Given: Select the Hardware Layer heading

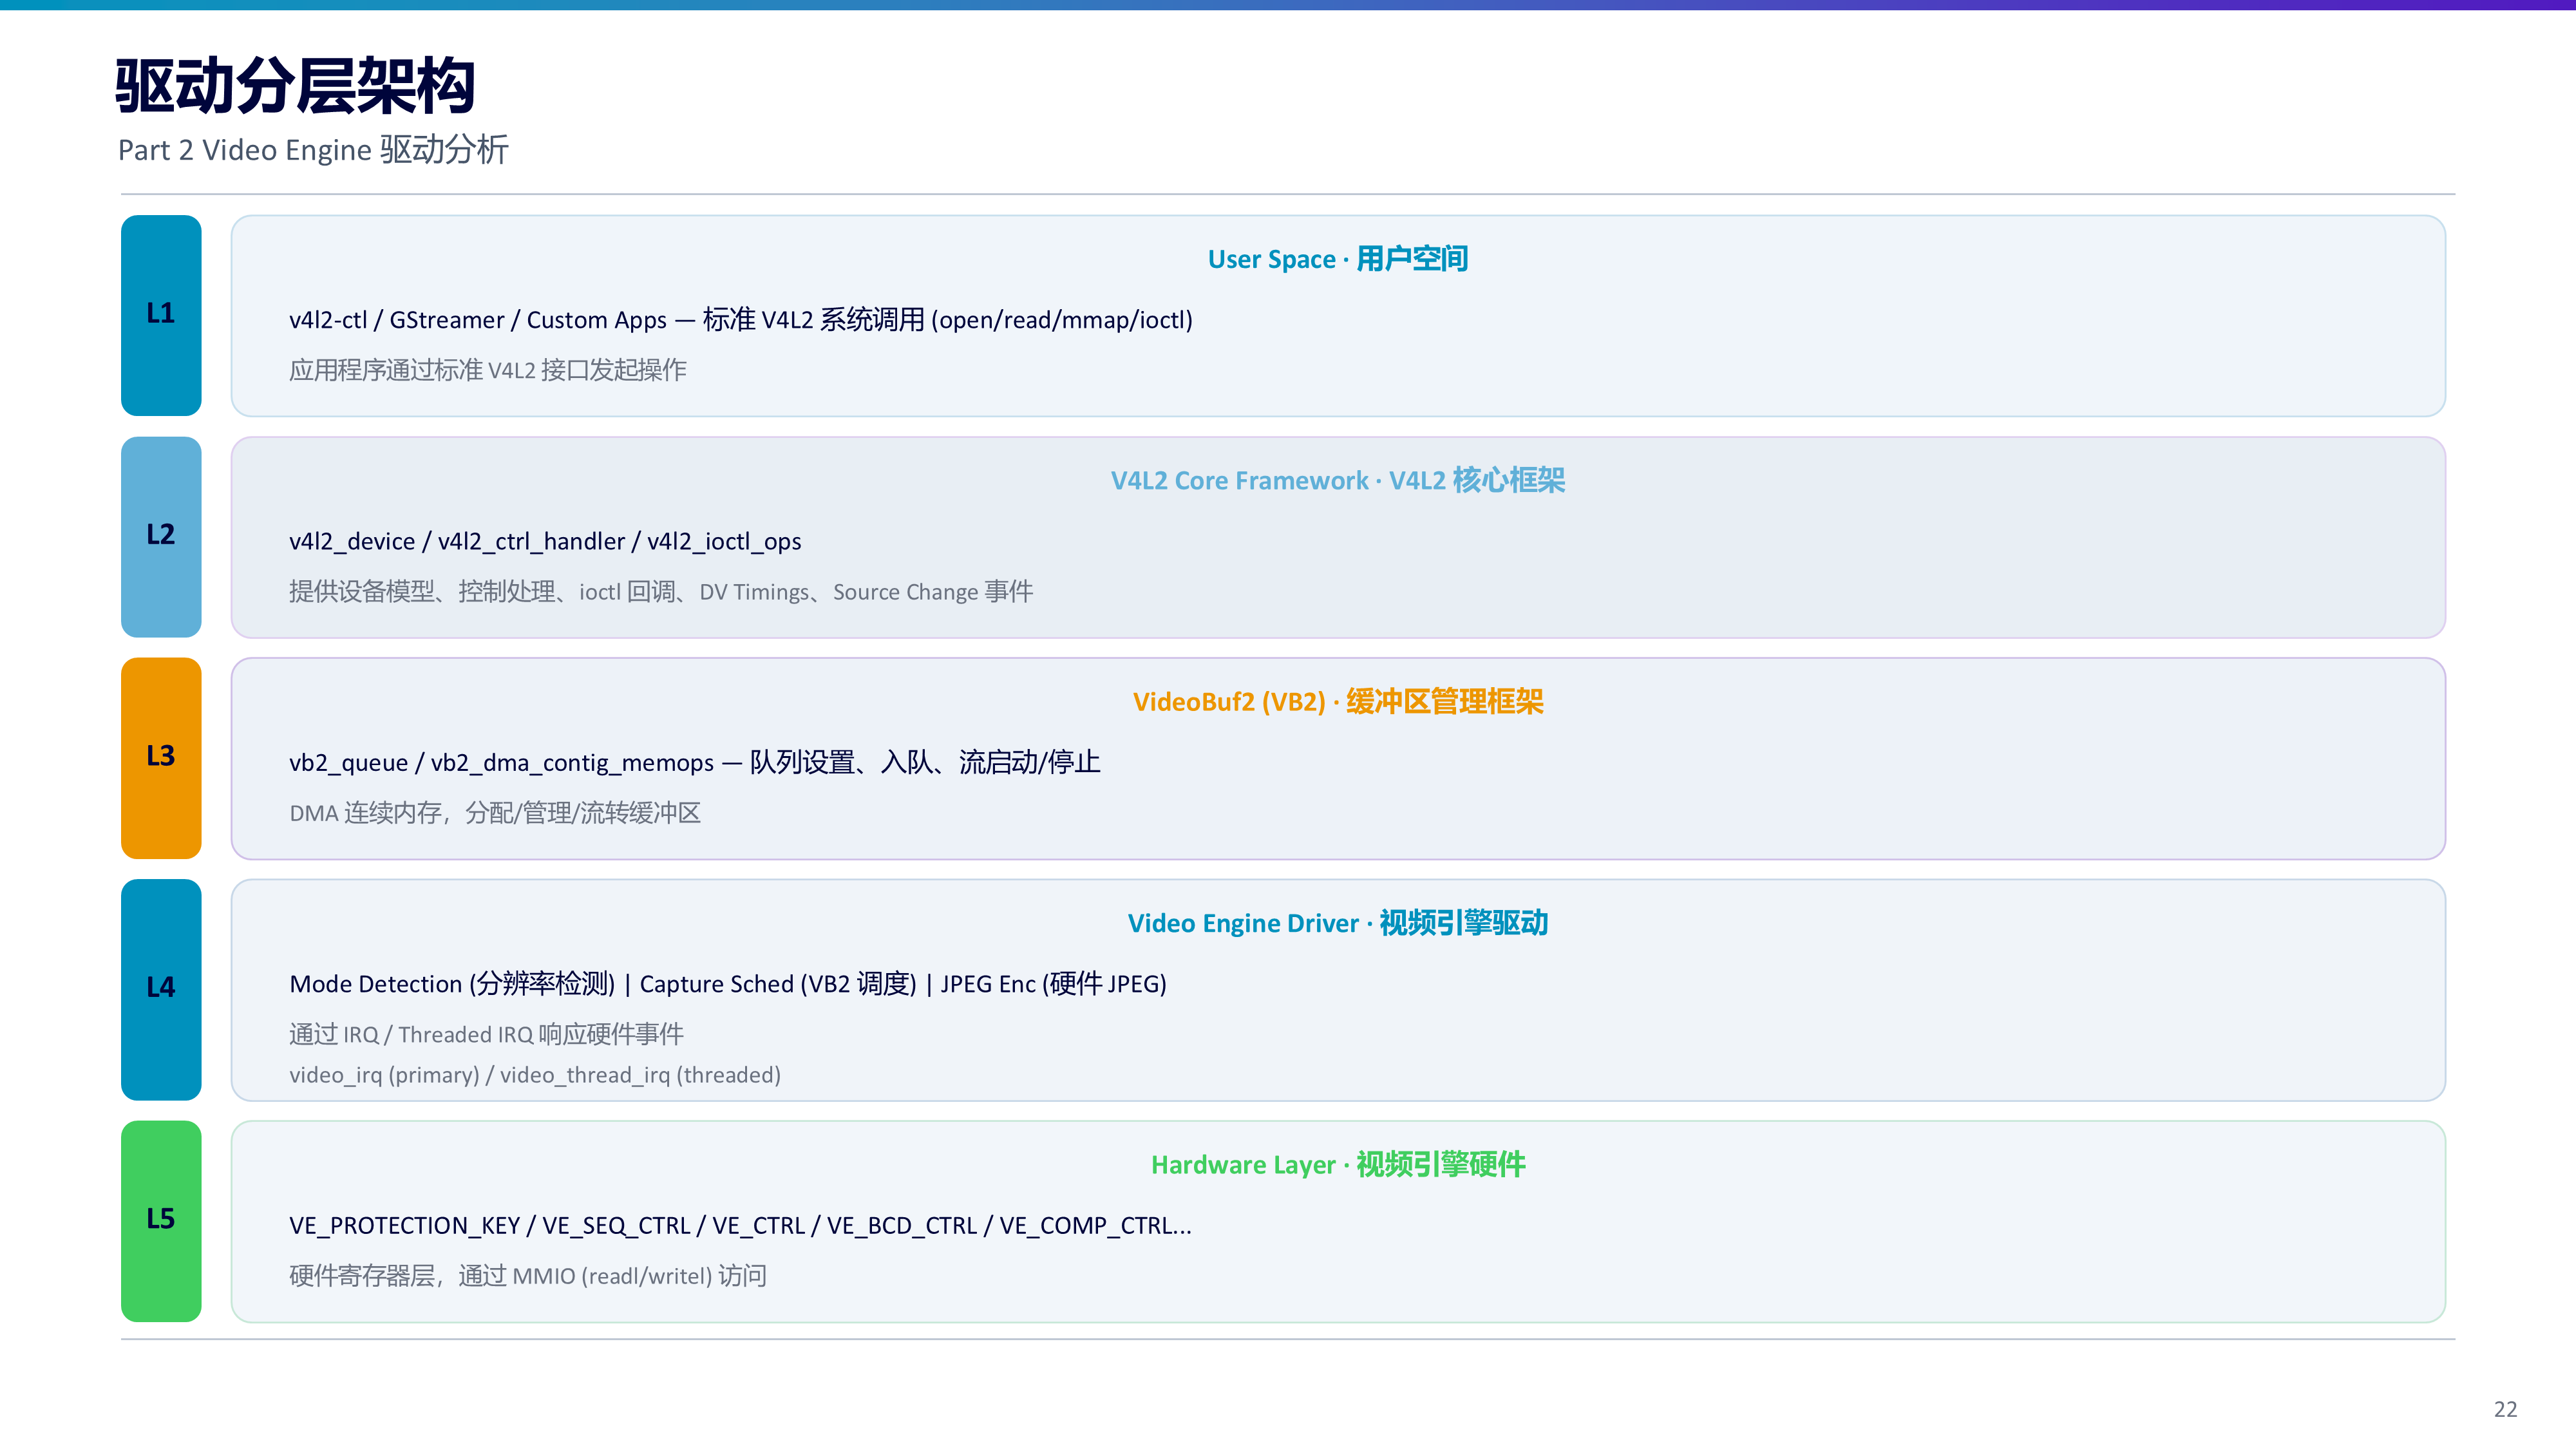Looking at the screenshot, I should [1337, 1165].
